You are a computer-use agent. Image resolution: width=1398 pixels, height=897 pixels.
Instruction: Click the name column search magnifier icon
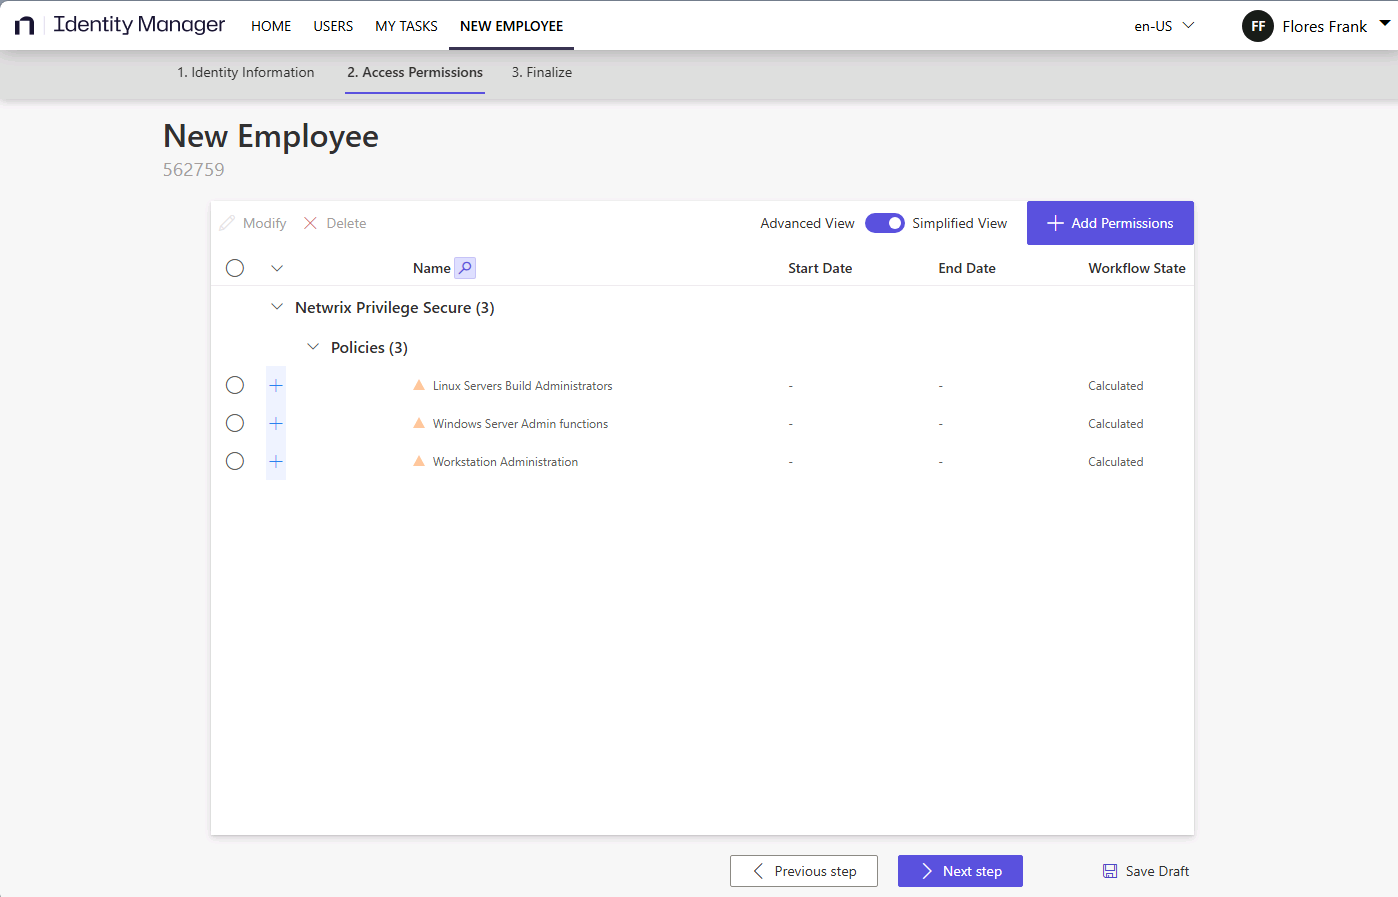point(465,268)
